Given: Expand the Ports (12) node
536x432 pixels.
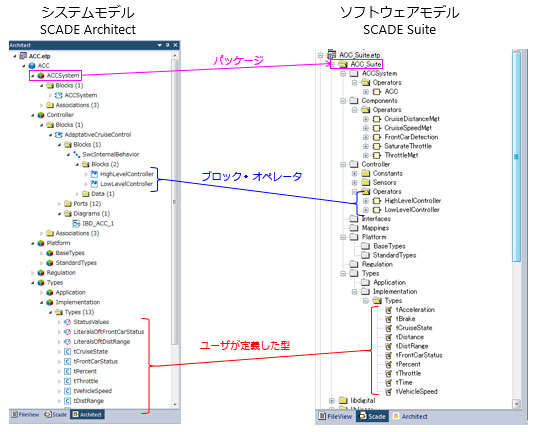Looking at the screenshot, I should [59, 204].
